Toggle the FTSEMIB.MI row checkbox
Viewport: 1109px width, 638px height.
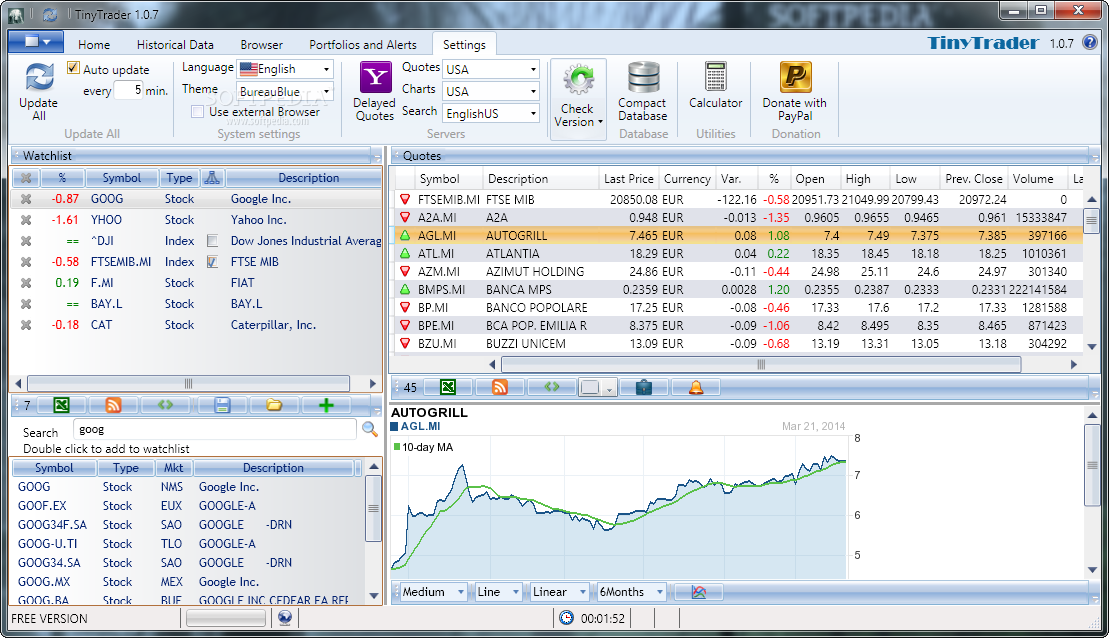coord(212,262)
